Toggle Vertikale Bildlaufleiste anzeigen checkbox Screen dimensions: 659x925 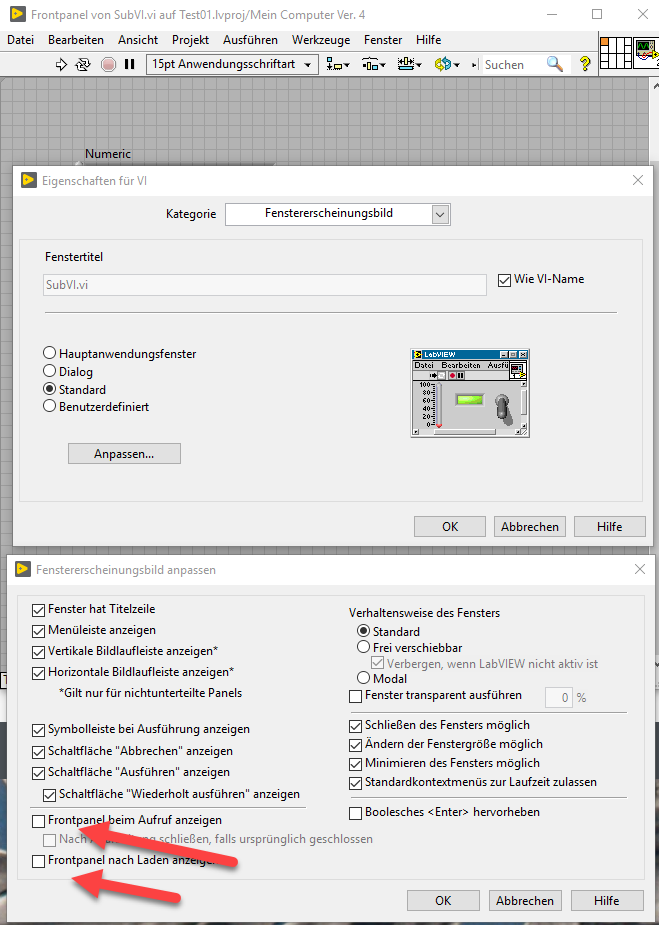pyautogui.click(x=38, y=652)
